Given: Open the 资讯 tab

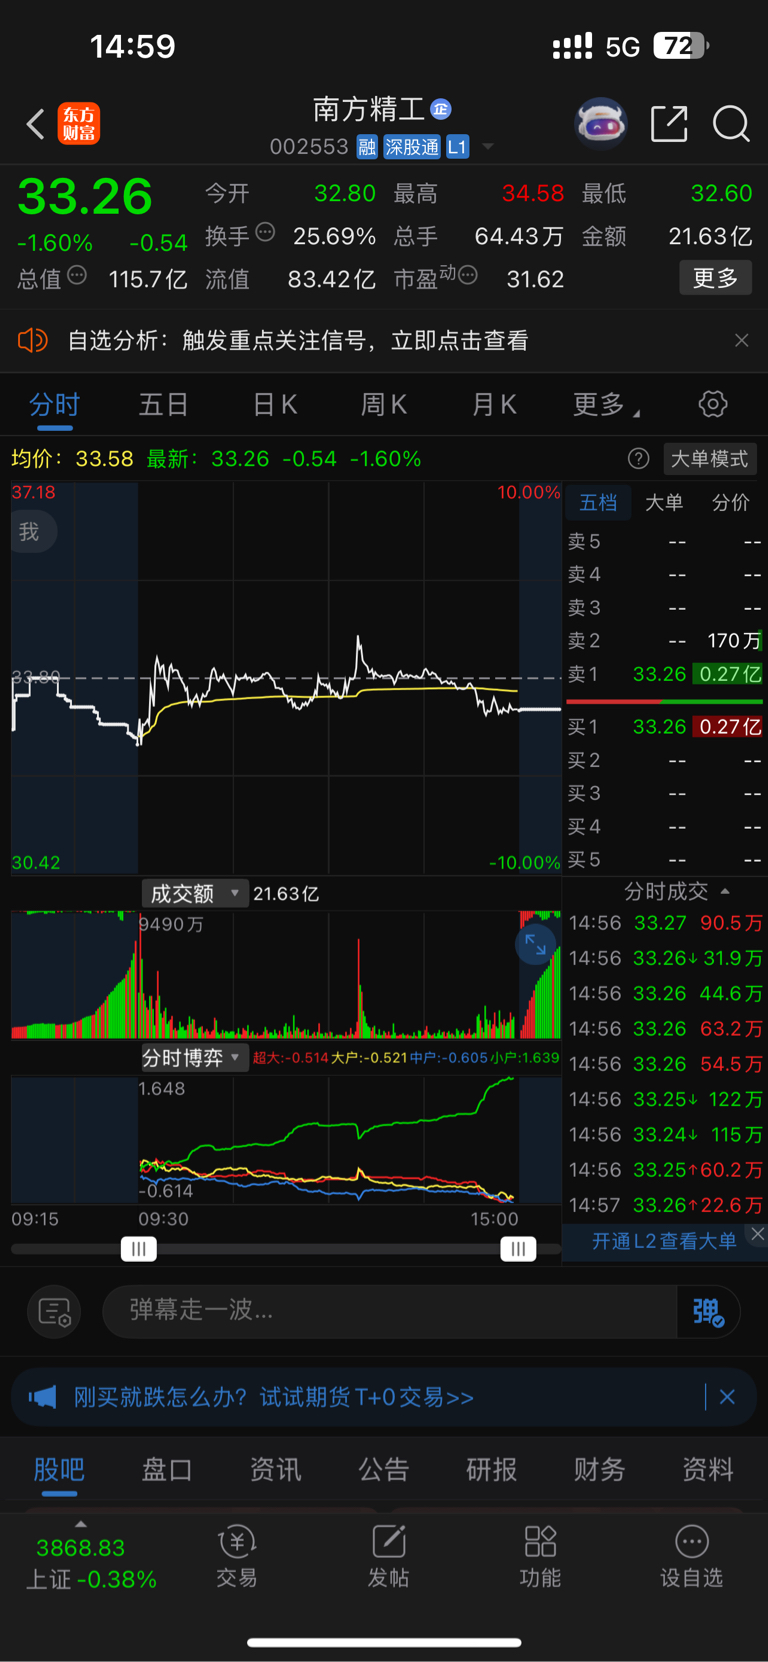Looking at the screenshot, I should (x=275, y=1469).
